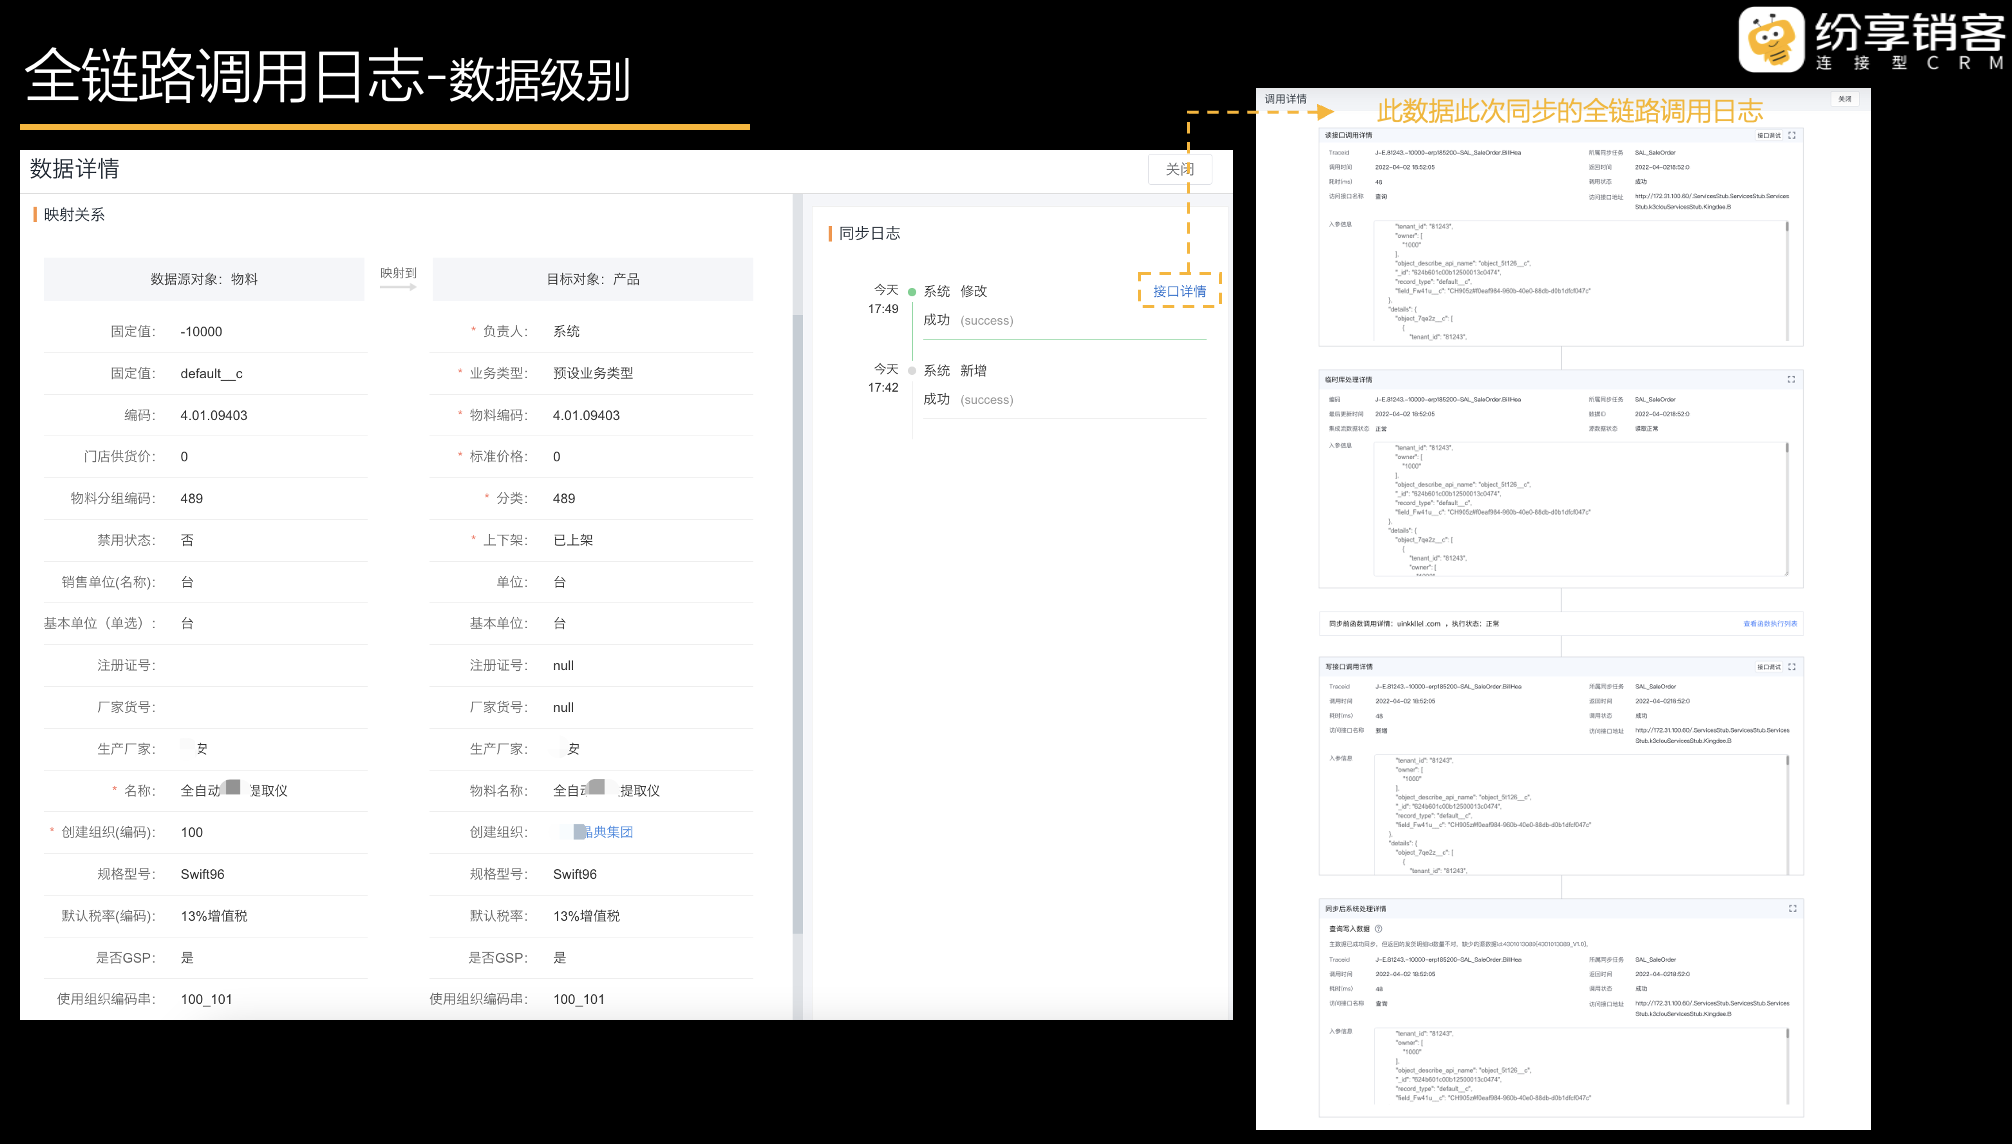Click the scrollbar of 临时库 入参信息 box
2012x1144 pixels.
1787,508
